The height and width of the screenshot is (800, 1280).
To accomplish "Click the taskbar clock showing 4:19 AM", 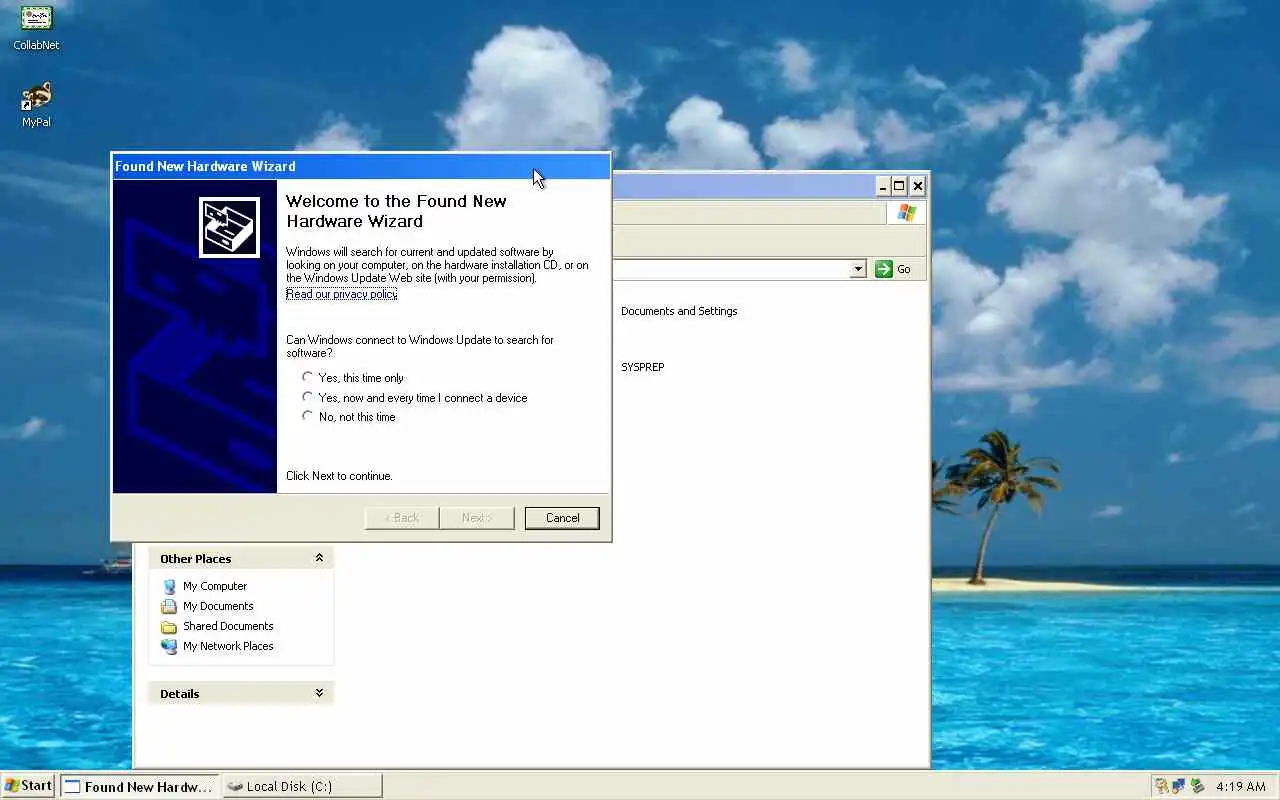I will point(1241,787).
